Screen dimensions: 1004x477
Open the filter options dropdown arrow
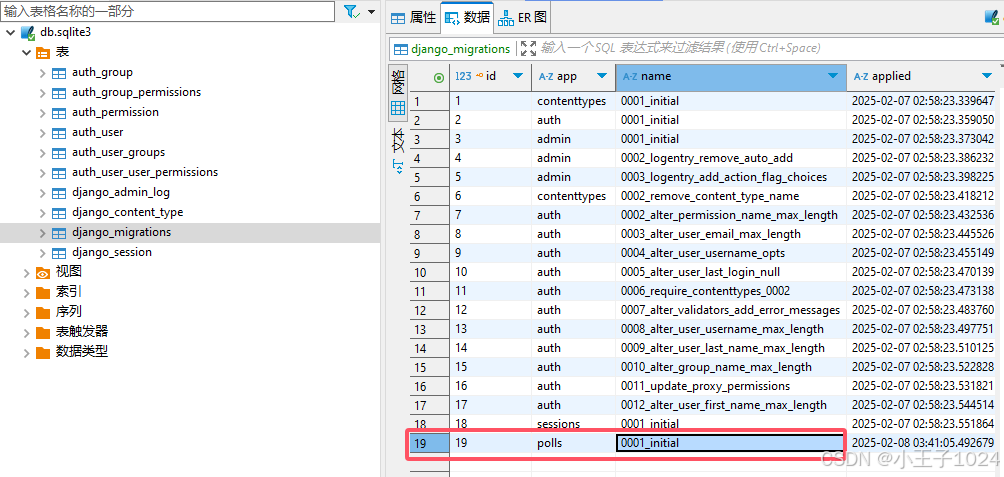click(371, 12)
